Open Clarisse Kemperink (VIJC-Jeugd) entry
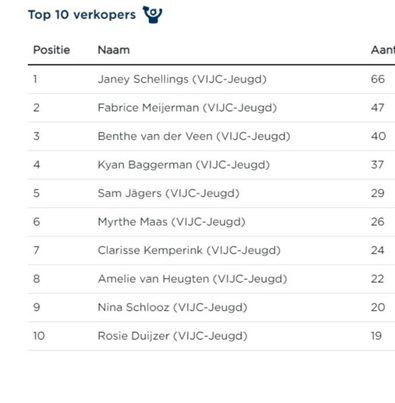This screenshot has height=403, width=395. point(189,250)
